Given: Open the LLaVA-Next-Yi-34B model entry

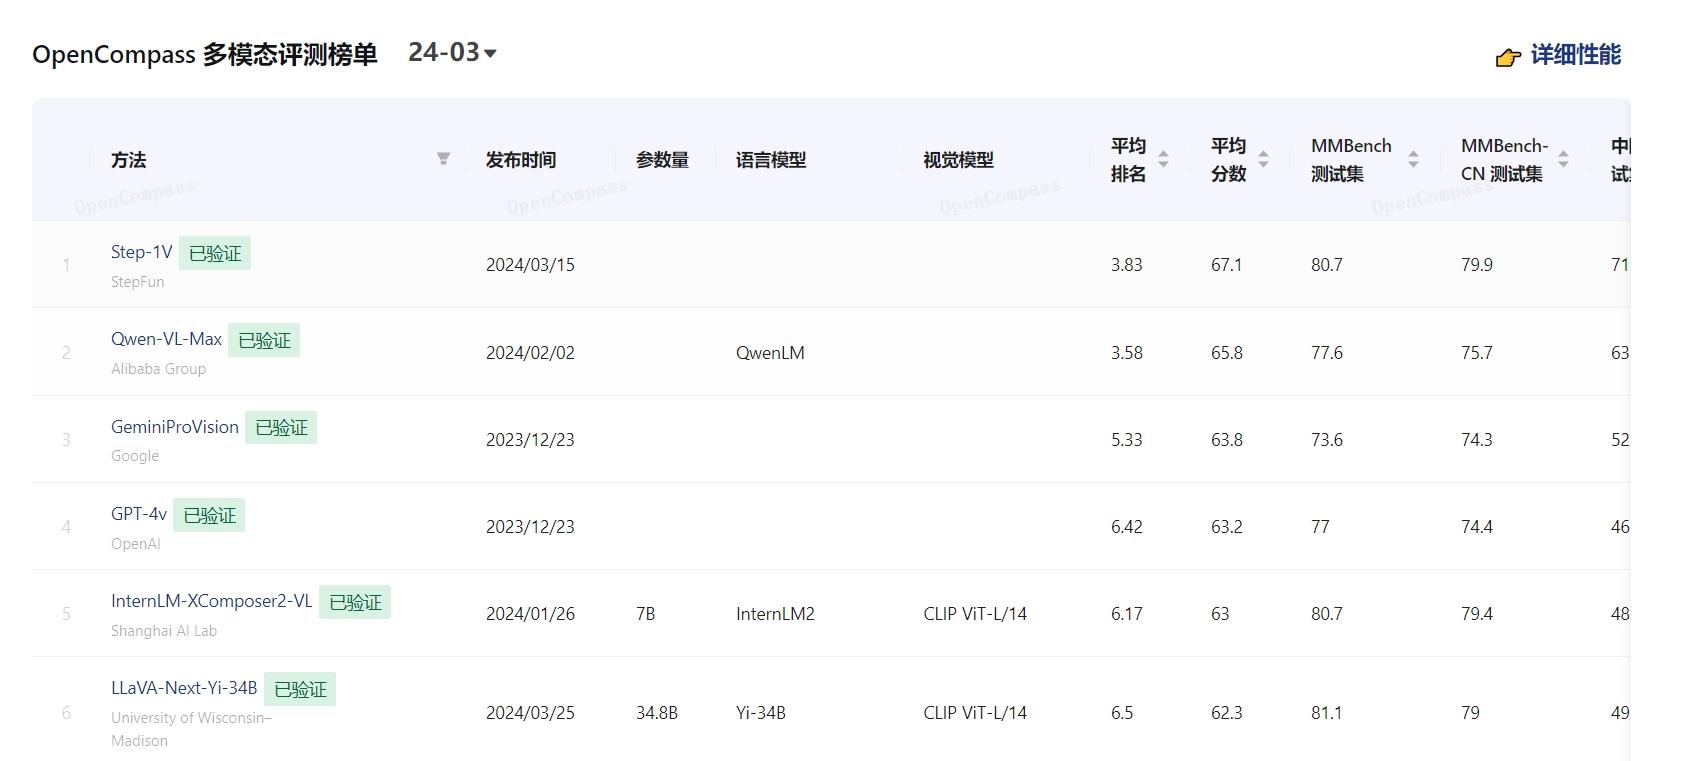Looking at the screenshot, I should pyautogui.click(x=184, y=688).
